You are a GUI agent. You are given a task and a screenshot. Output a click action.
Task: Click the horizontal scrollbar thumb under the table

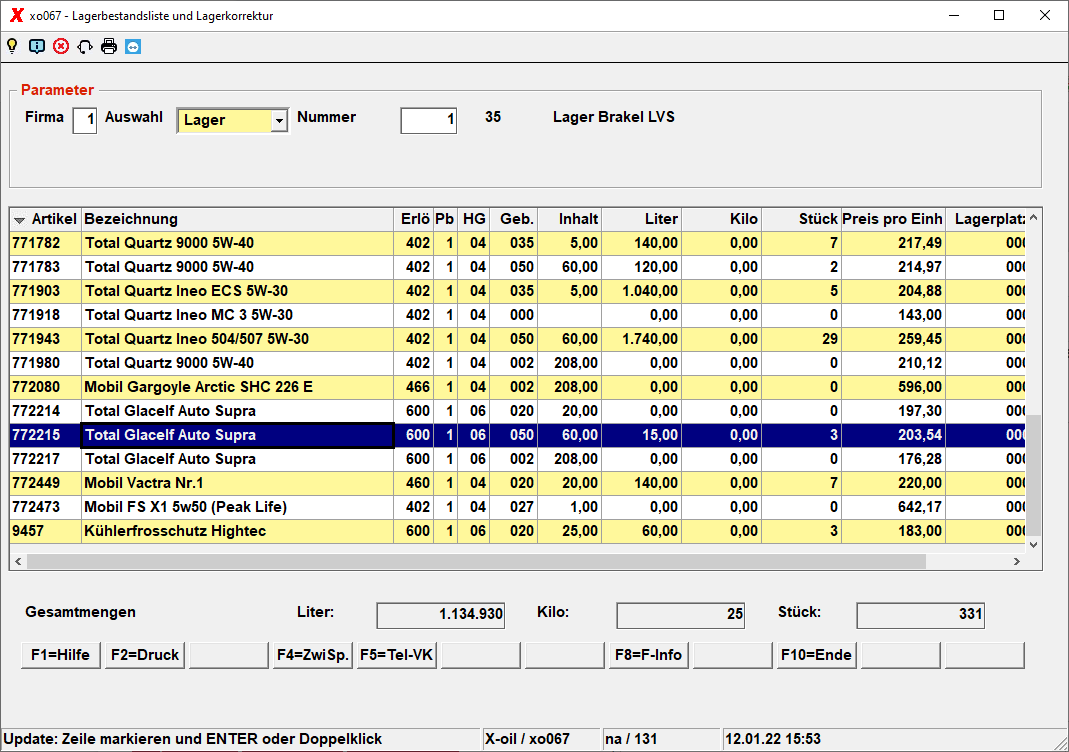tap(477, 561)
